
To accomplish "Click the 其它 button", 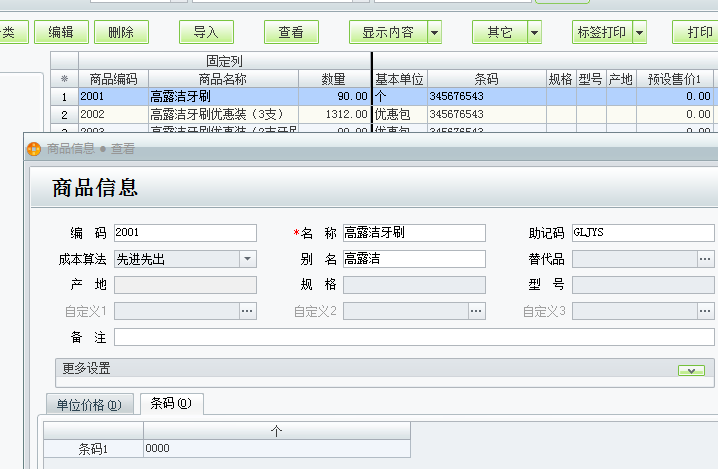I will pyautogui.click(x=500, y=32).
